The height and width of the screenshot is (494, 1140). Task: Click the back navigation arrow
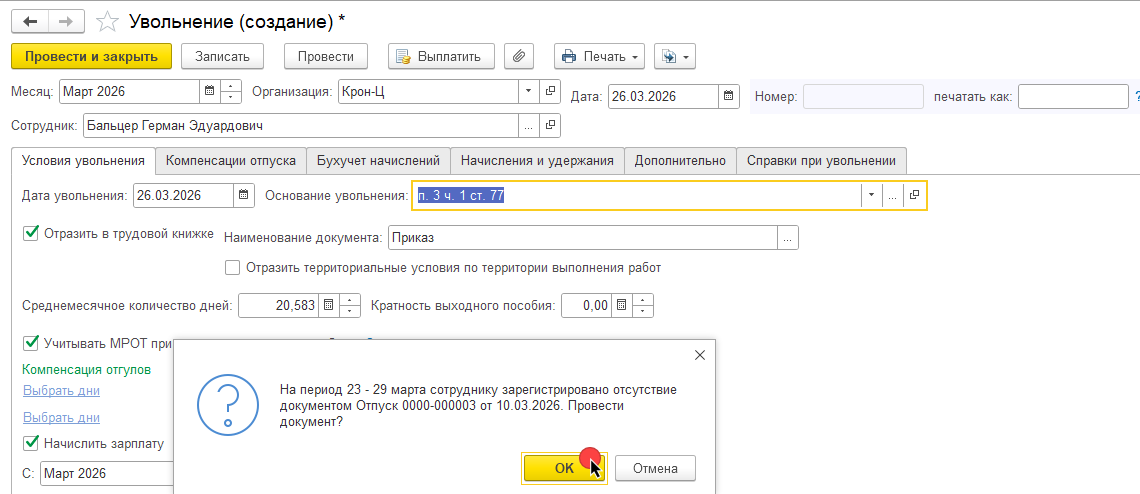[30, 21]
